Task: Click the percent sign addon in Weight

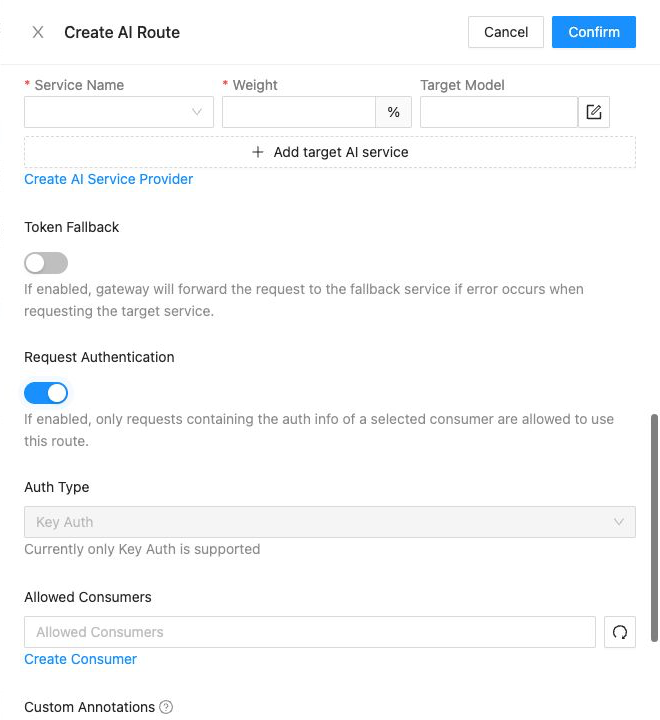Action: coord(393,112)
